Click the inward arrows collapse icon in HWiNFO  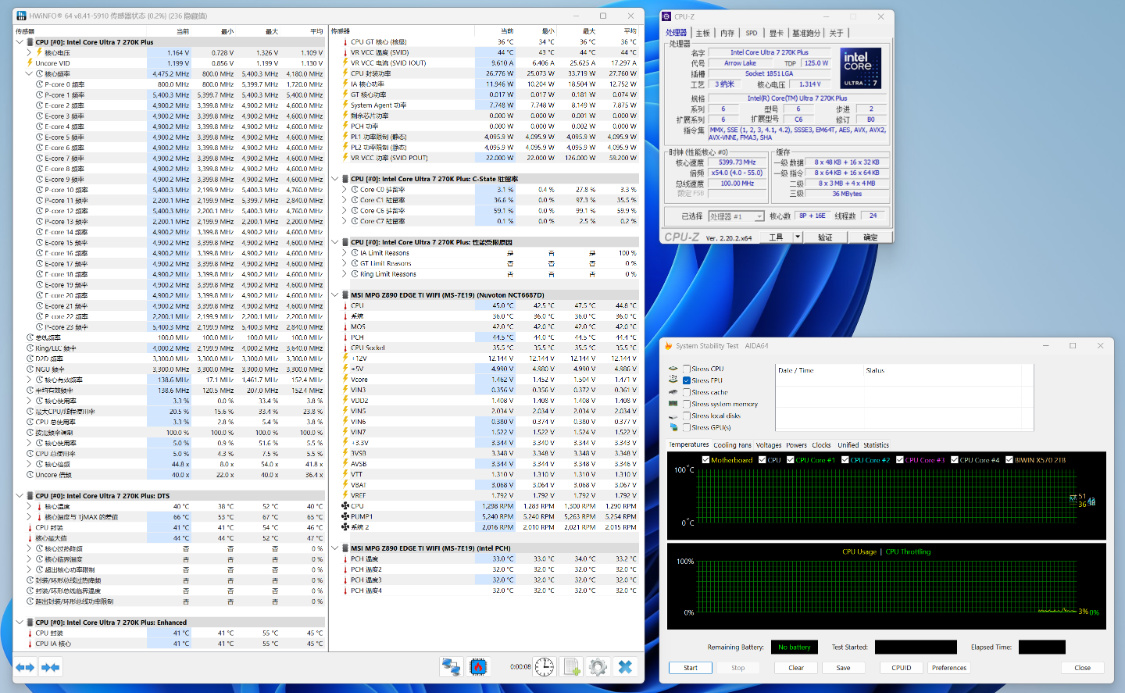(x=50, y=667)
